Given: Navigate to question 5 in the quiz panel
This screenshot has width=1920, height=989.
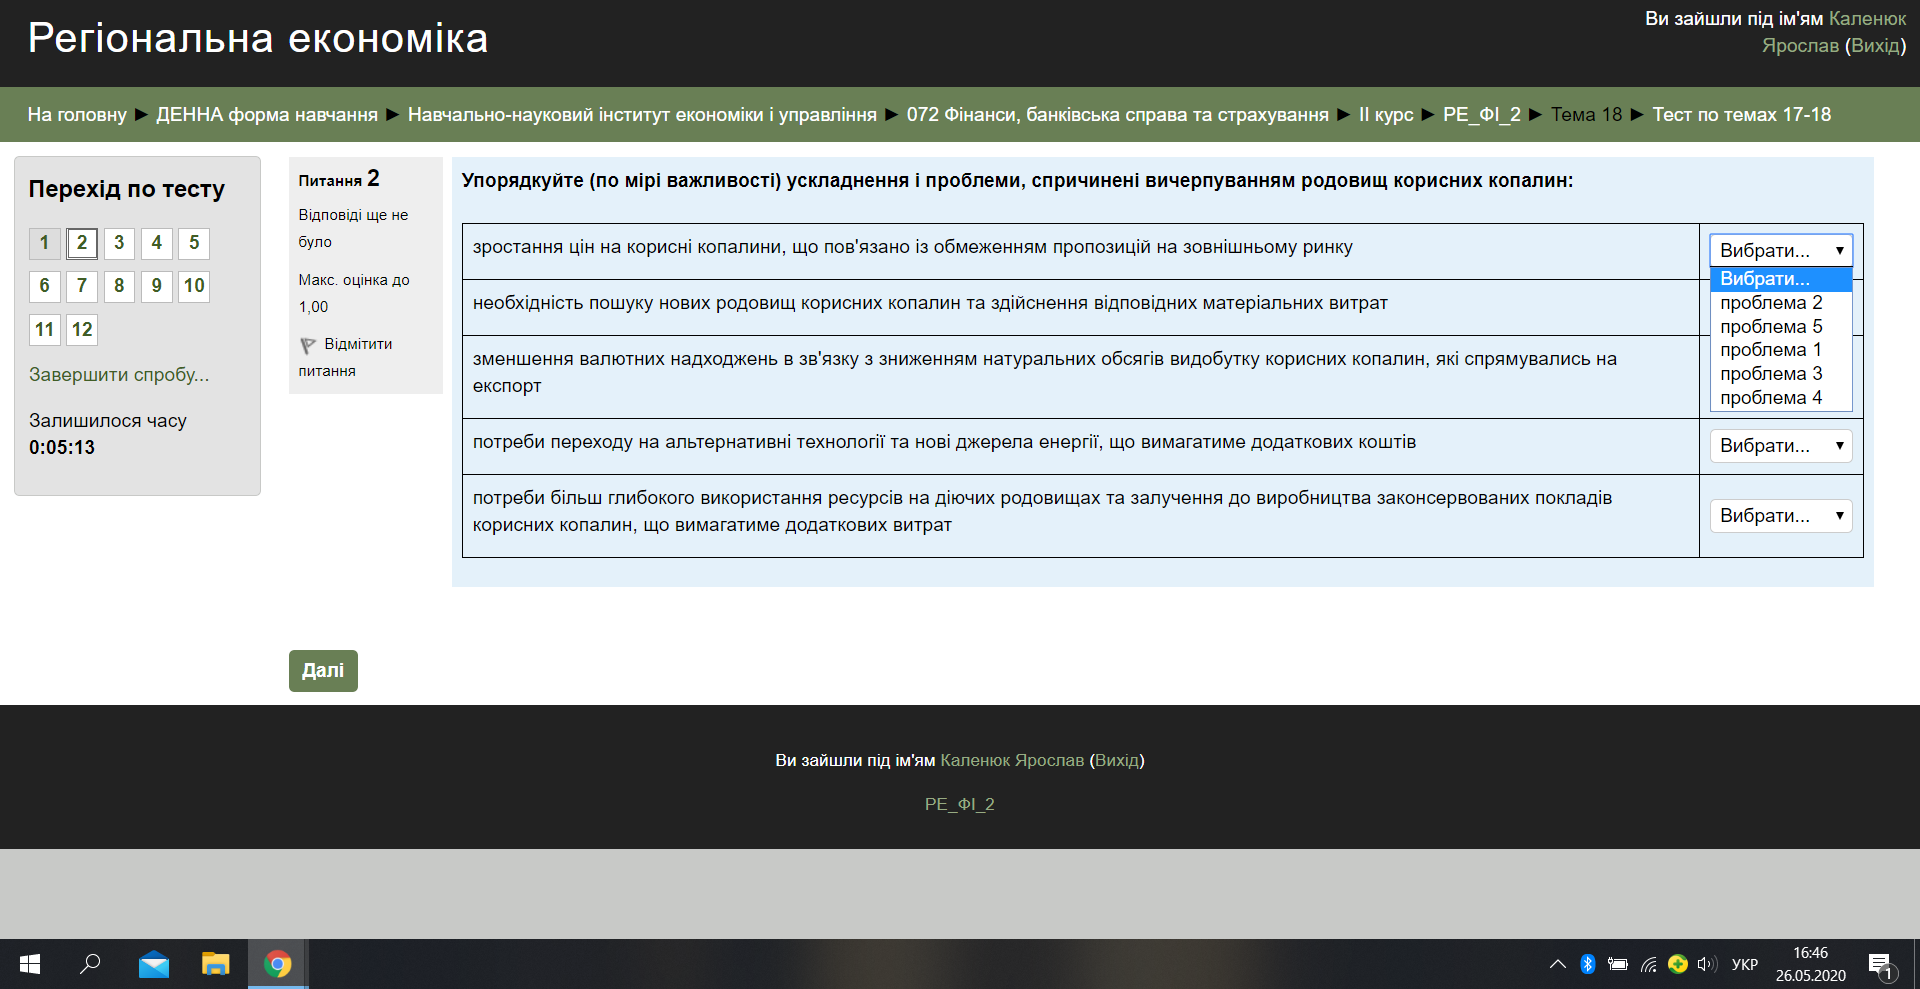Looking at the screenshot, I should click(193, 242).
